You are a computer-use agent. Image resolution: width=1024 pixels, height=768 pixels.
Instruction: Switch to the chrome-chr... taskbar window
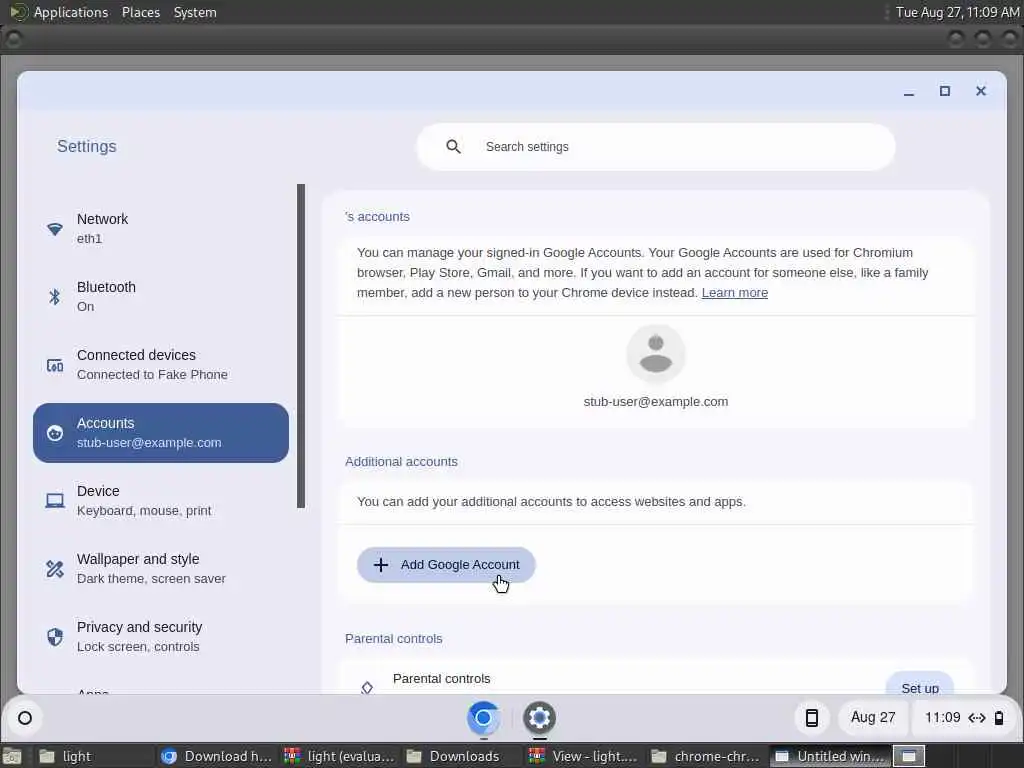(707, 756)
